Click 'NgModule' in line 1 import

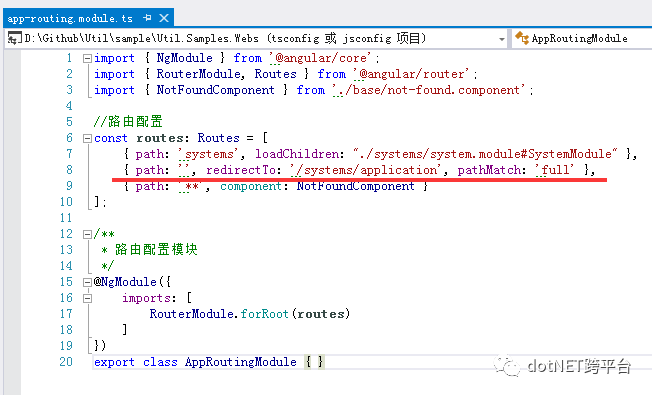(x=184, y=58)
